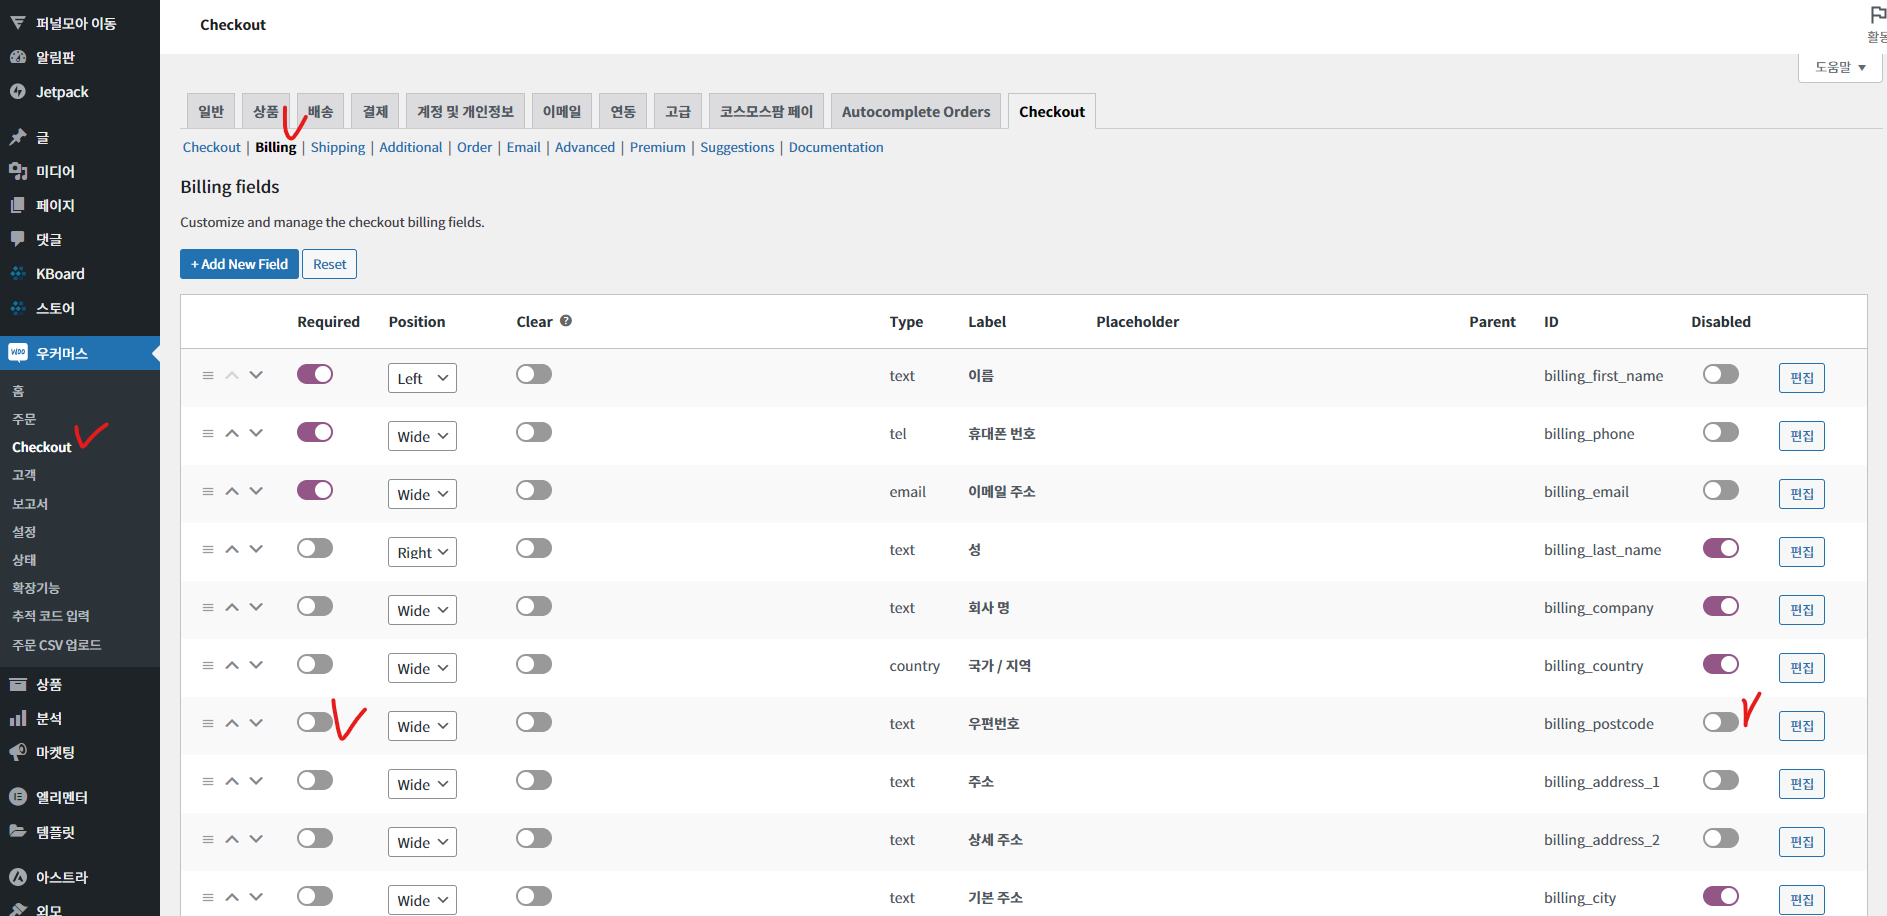Open the Autocomplete Orders tab

click(916, 111)
